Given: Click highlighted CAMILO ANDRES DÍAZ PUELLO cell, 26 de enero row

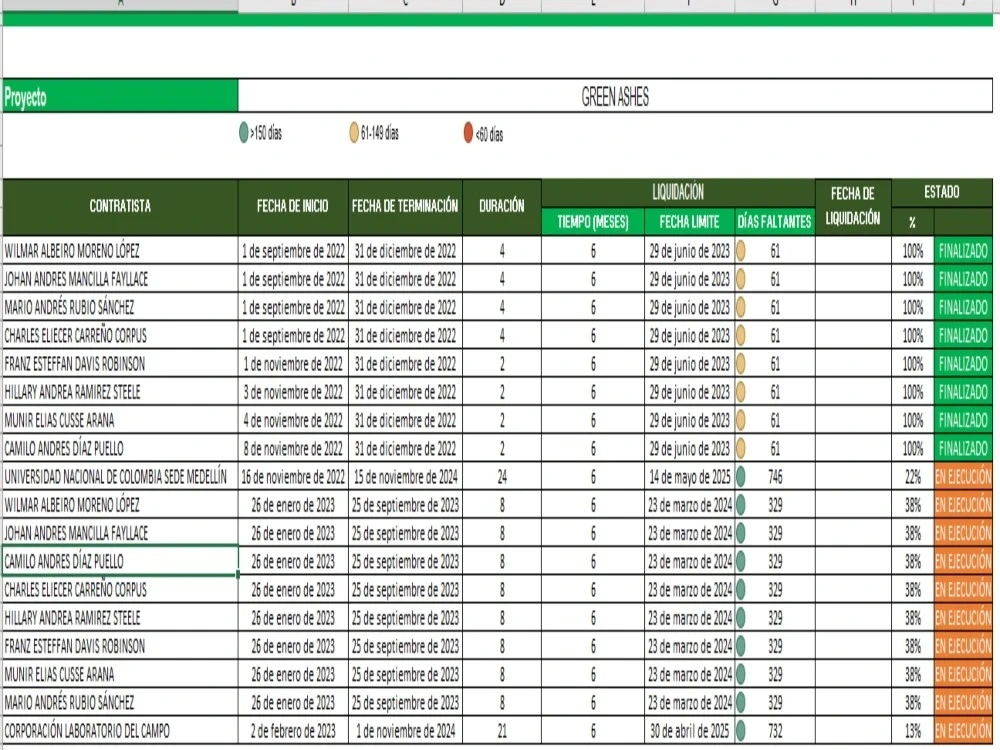Looking at the screenshot, I should [x=121, y=561].
